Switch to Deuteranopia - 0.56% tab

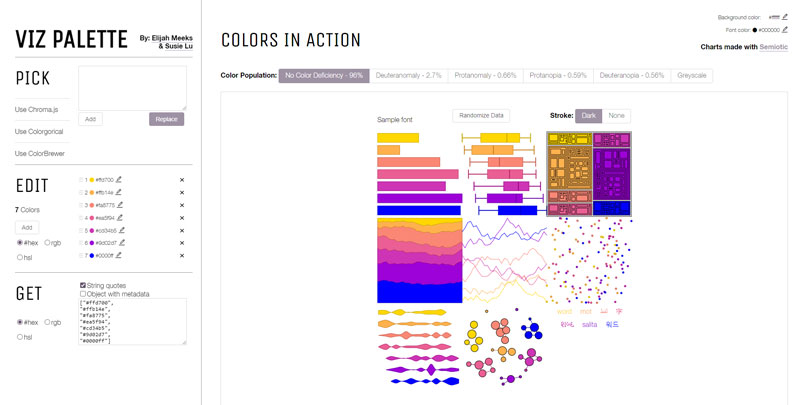click(x=632, y=75)
